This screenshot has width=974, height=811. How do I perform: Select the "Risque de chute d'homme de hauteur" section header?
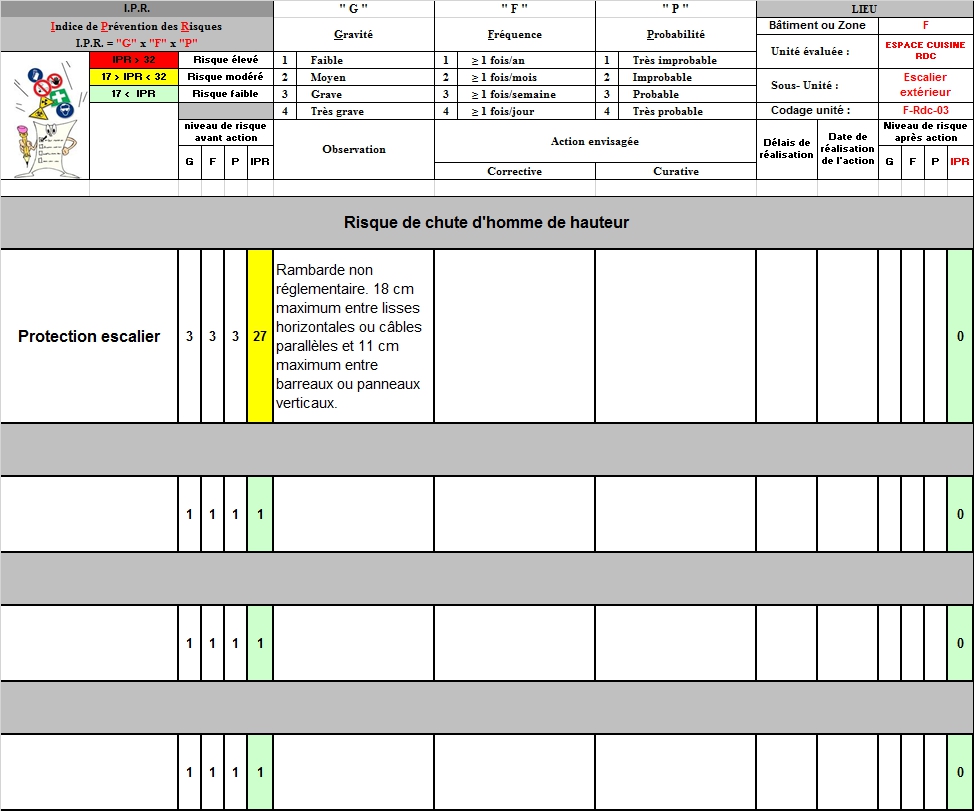coord(486,222)
